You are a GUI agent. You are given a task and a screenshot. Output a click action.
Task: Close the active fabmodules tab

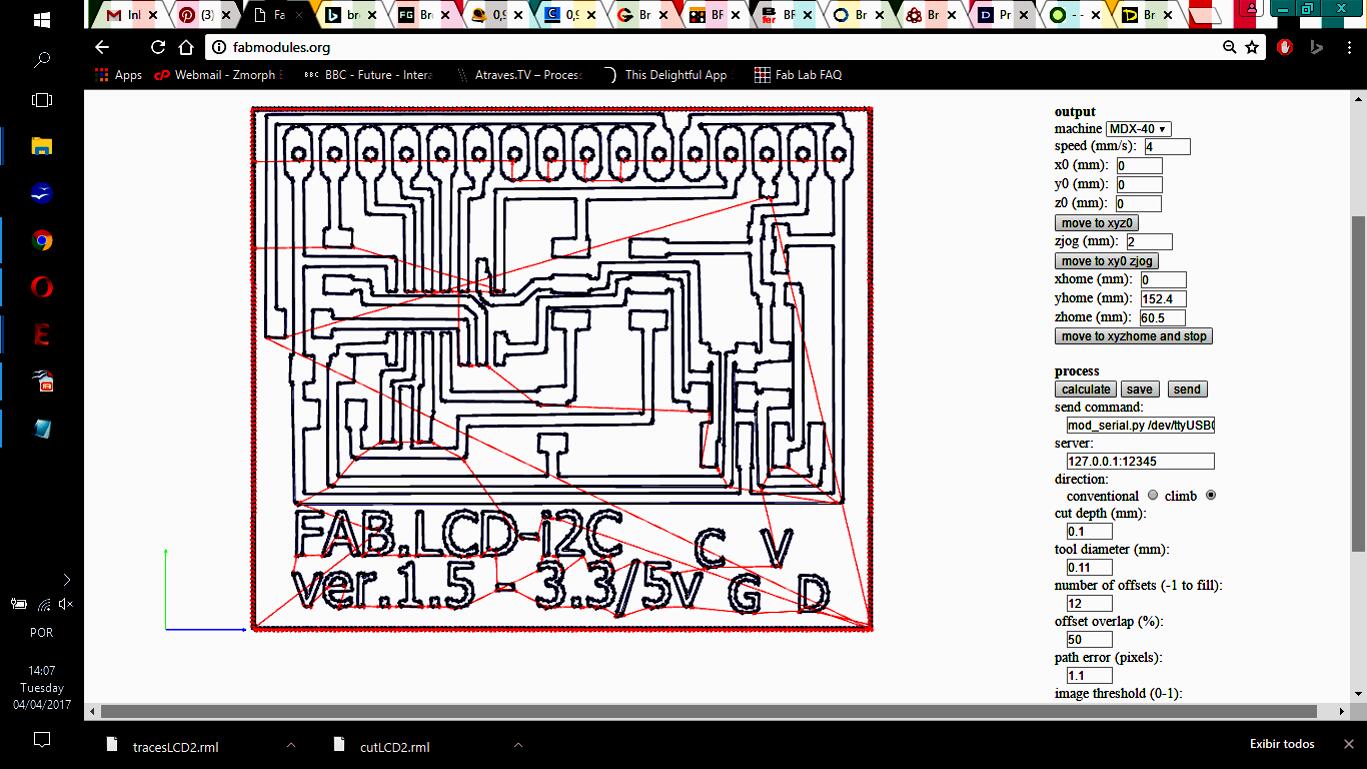[297, 15]
